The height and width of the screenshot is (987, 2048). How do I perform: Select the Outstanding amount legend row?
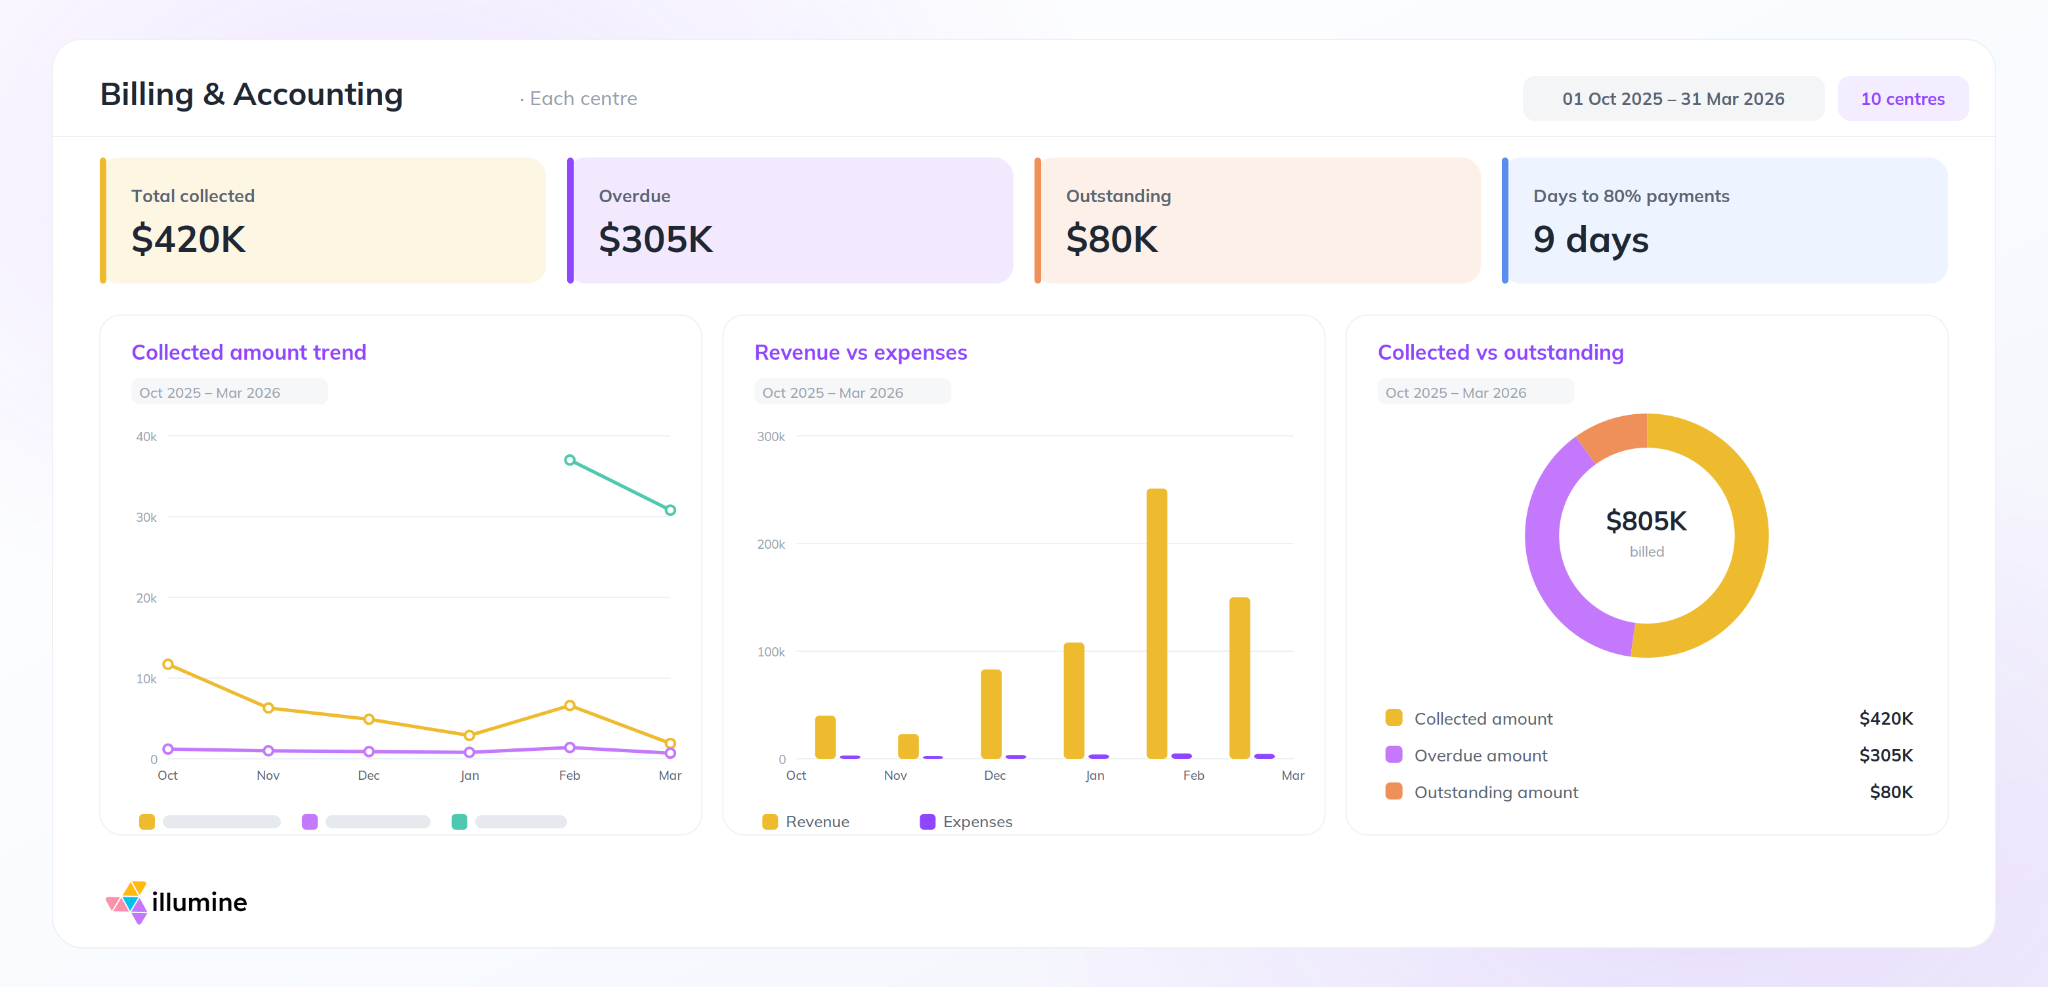point(1649,792)
